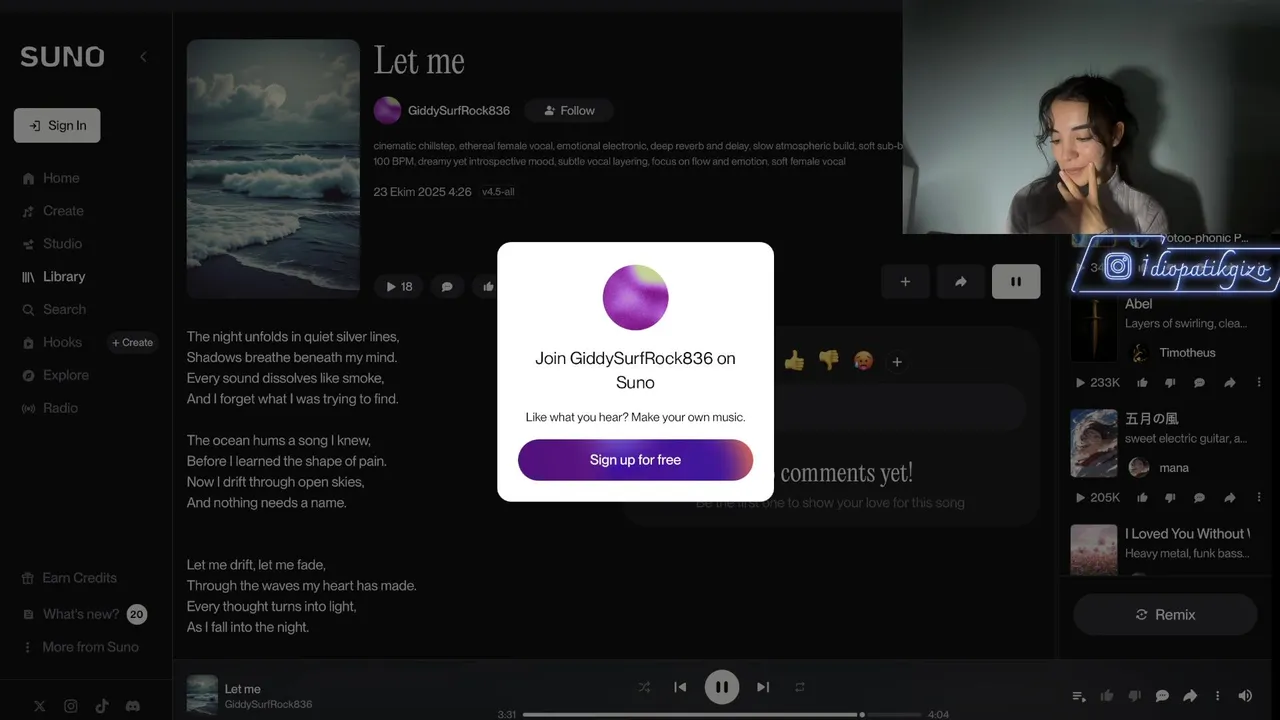Skip to next track
1280x720 pixels.
point(763,687)
